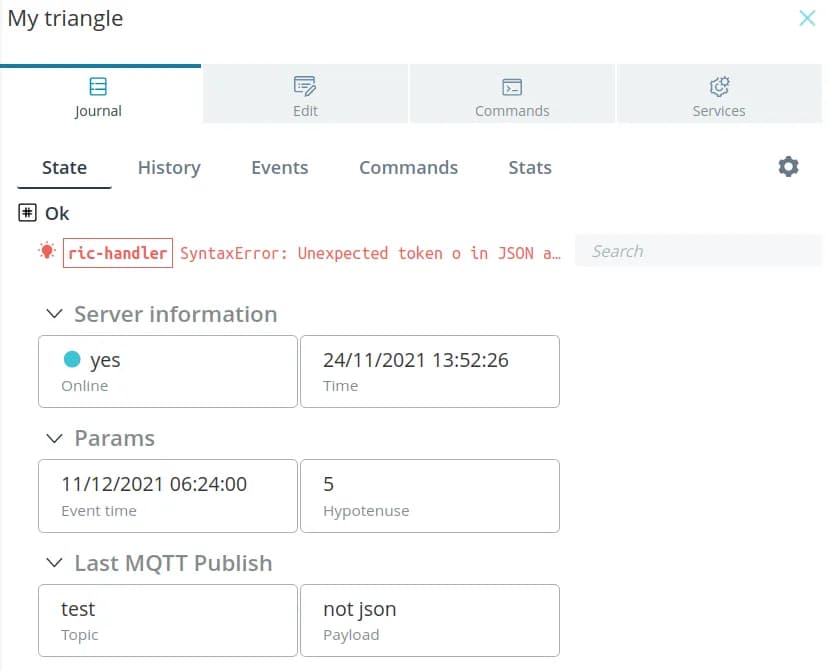Click the hash icon beside Ok

pos(28,213)
